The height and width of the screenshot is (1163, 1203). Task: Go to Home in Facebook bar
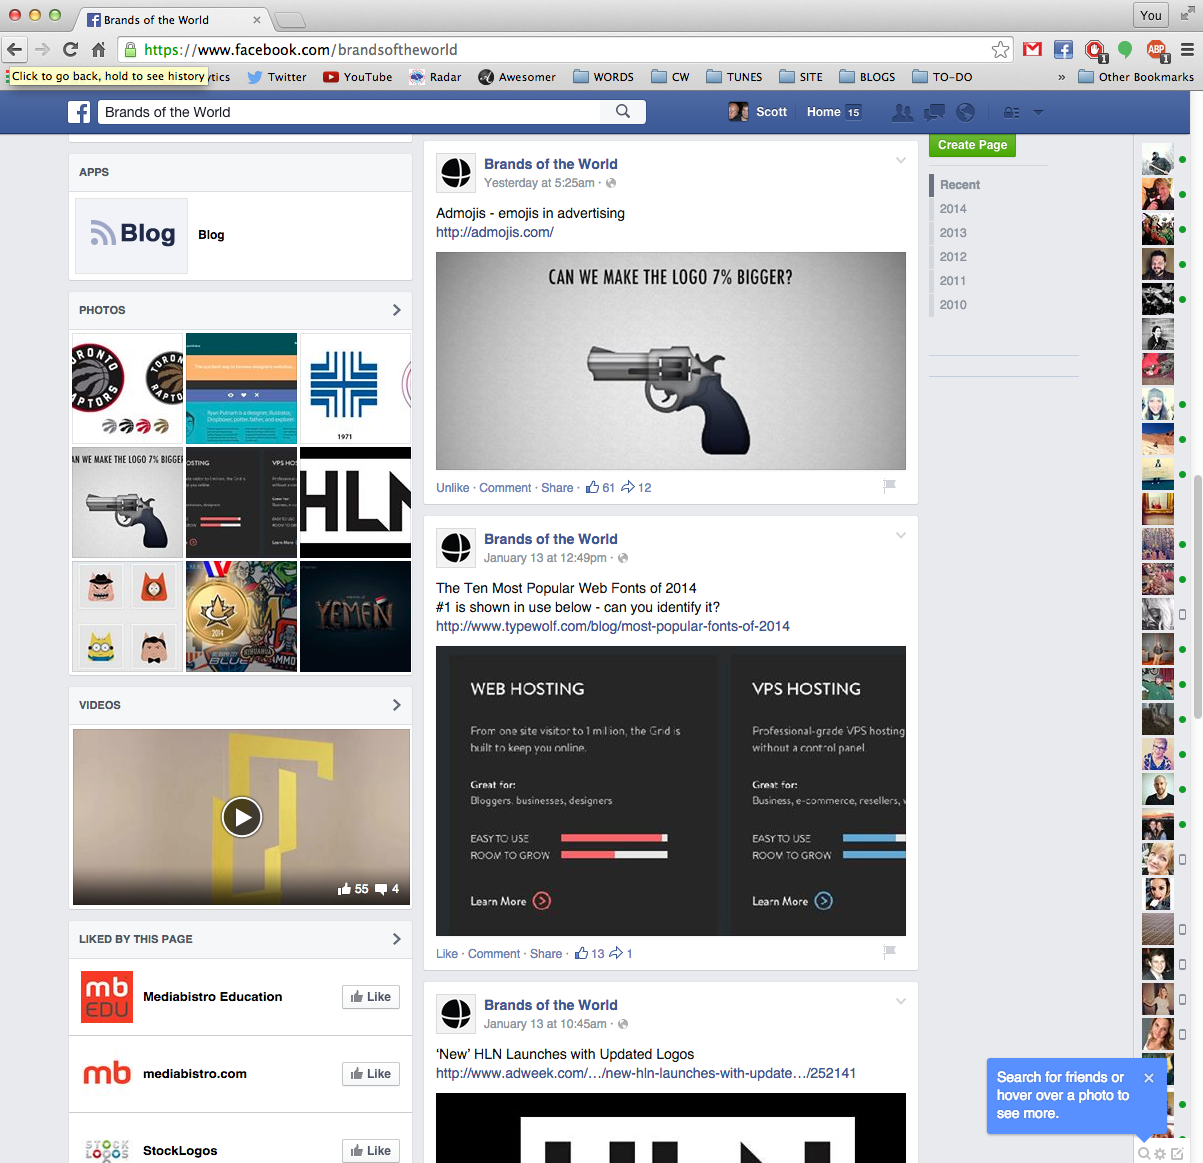click(x=824, y=112)
